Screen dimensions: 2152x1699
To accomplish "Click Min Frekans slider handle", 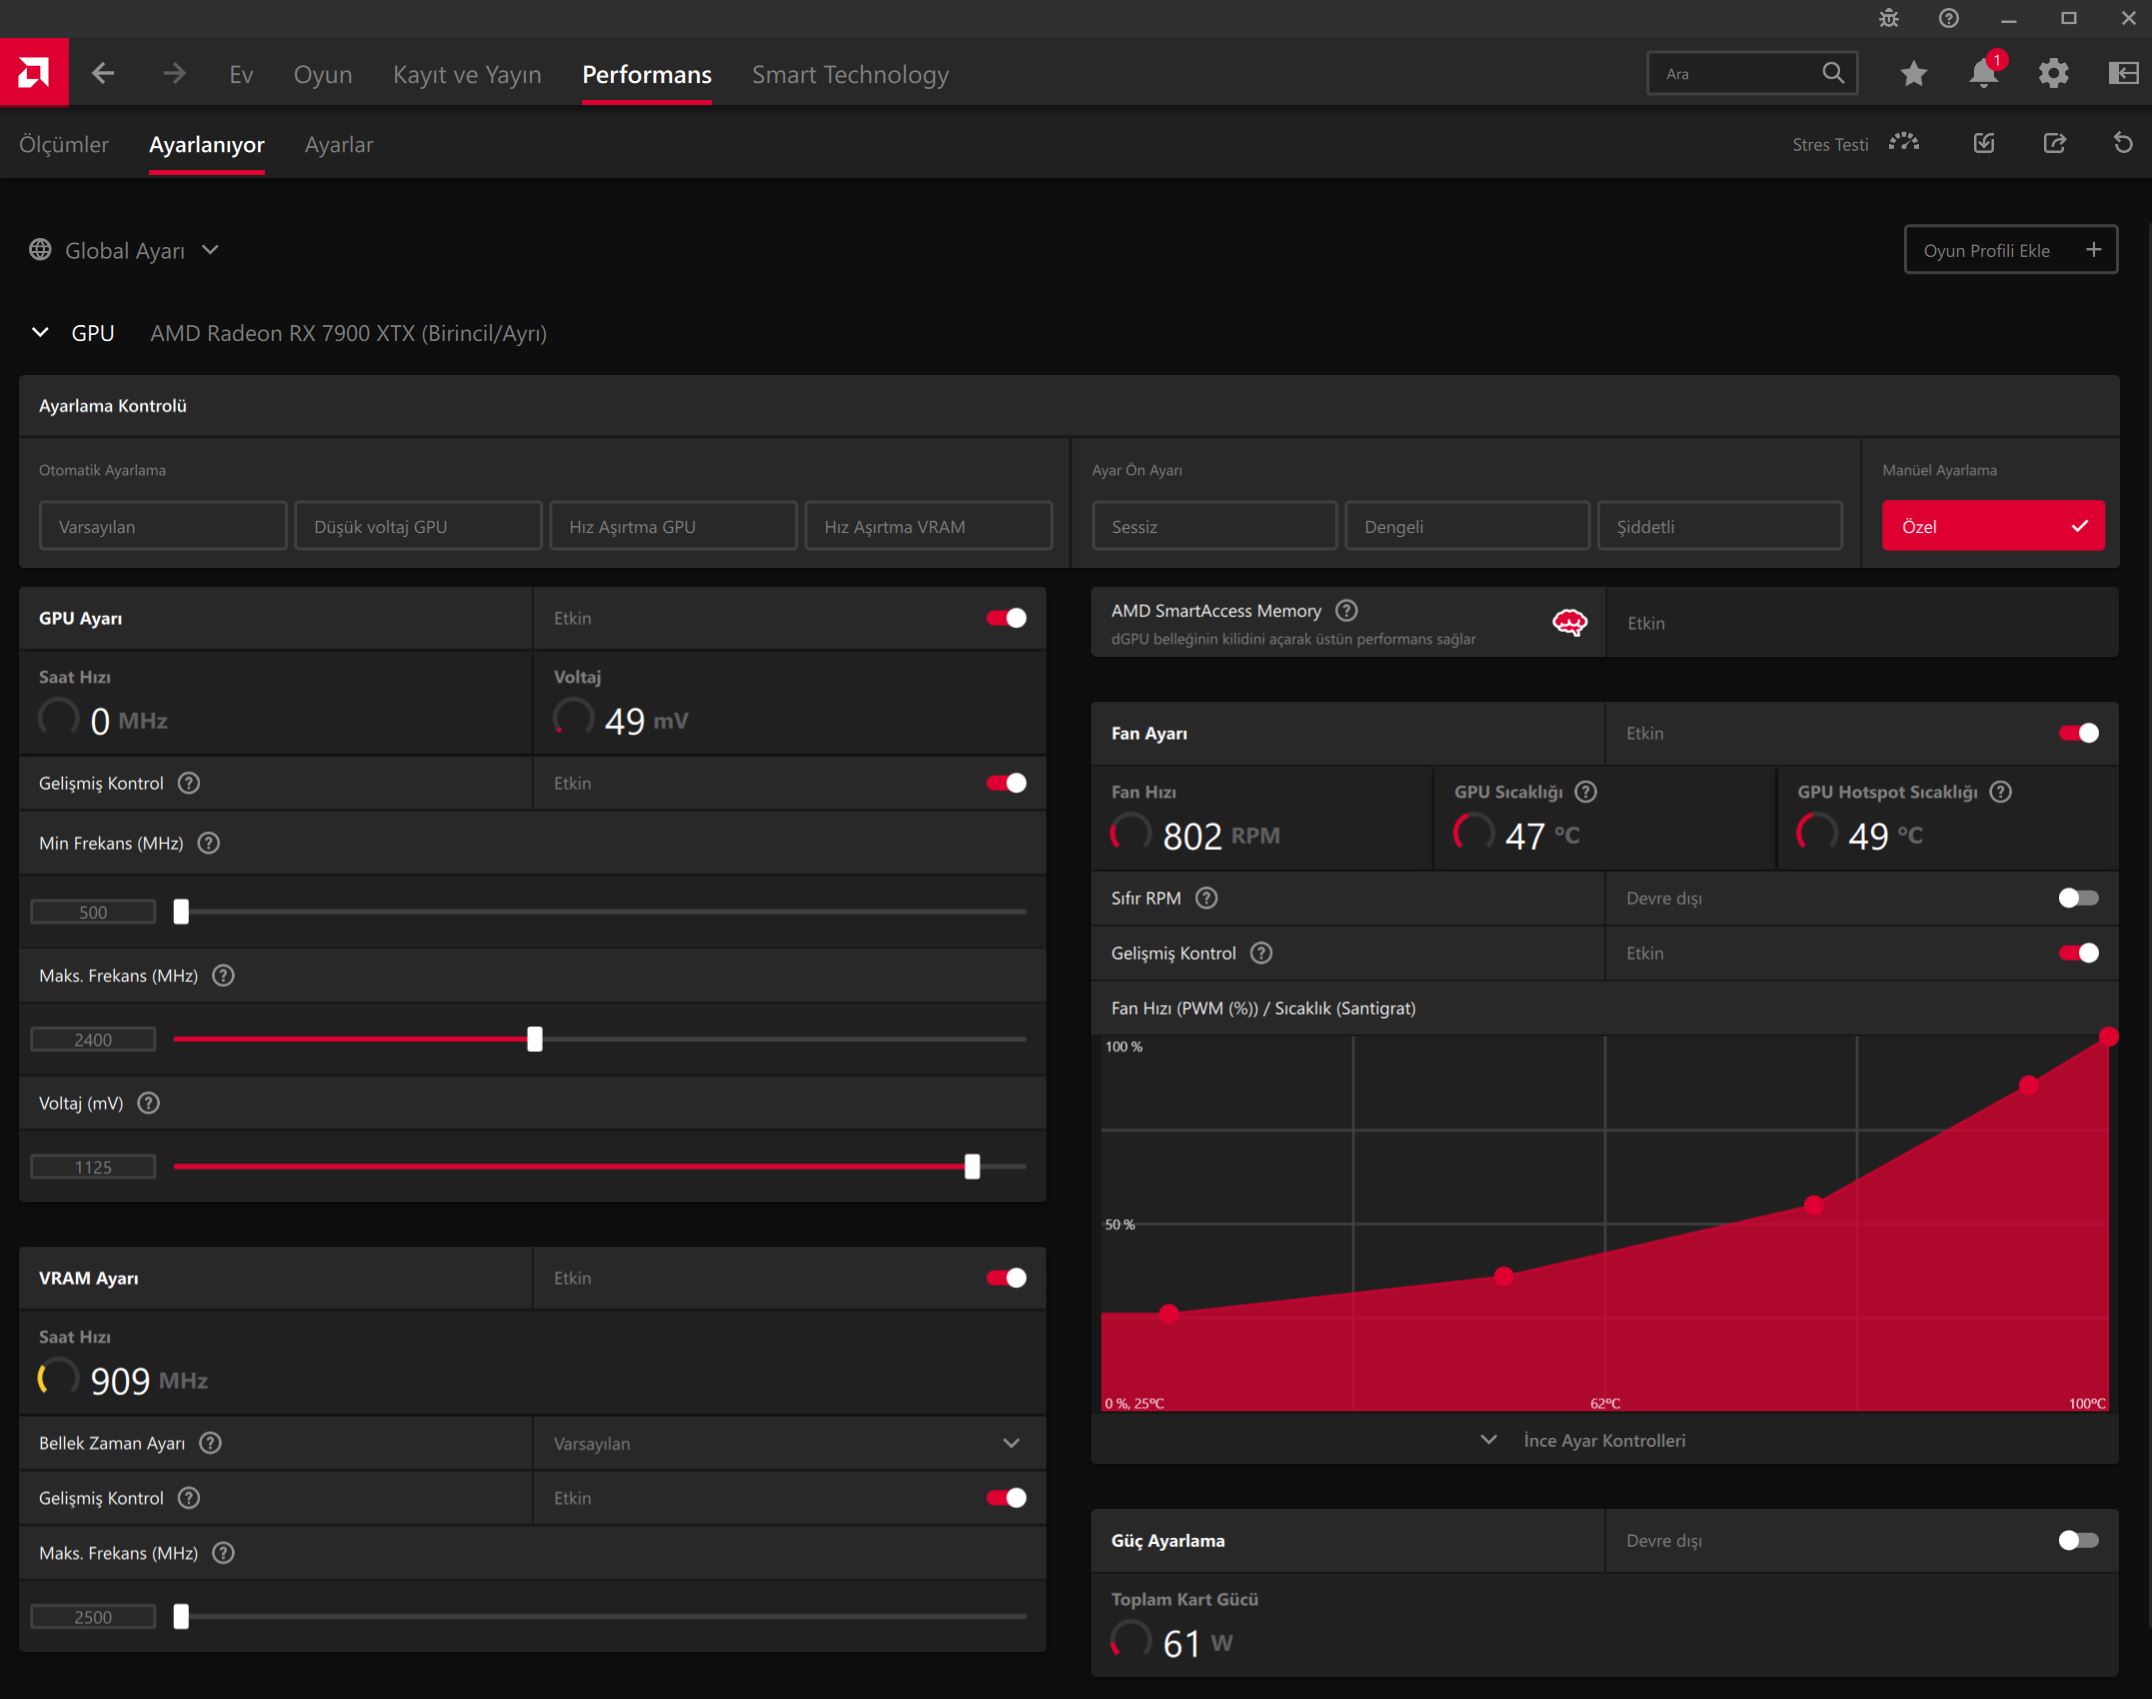I will click(181, 911).
